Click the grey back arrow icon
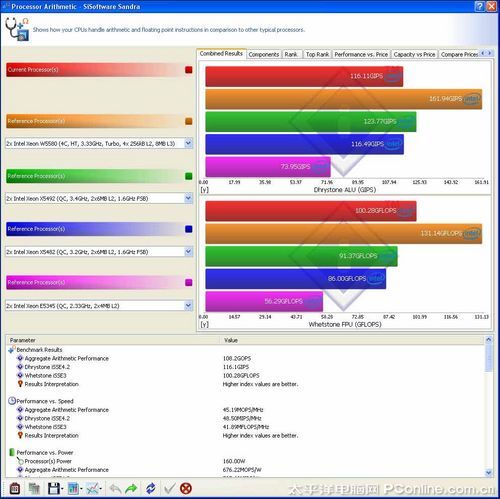The image size is (500, 499). pos(115,489)
